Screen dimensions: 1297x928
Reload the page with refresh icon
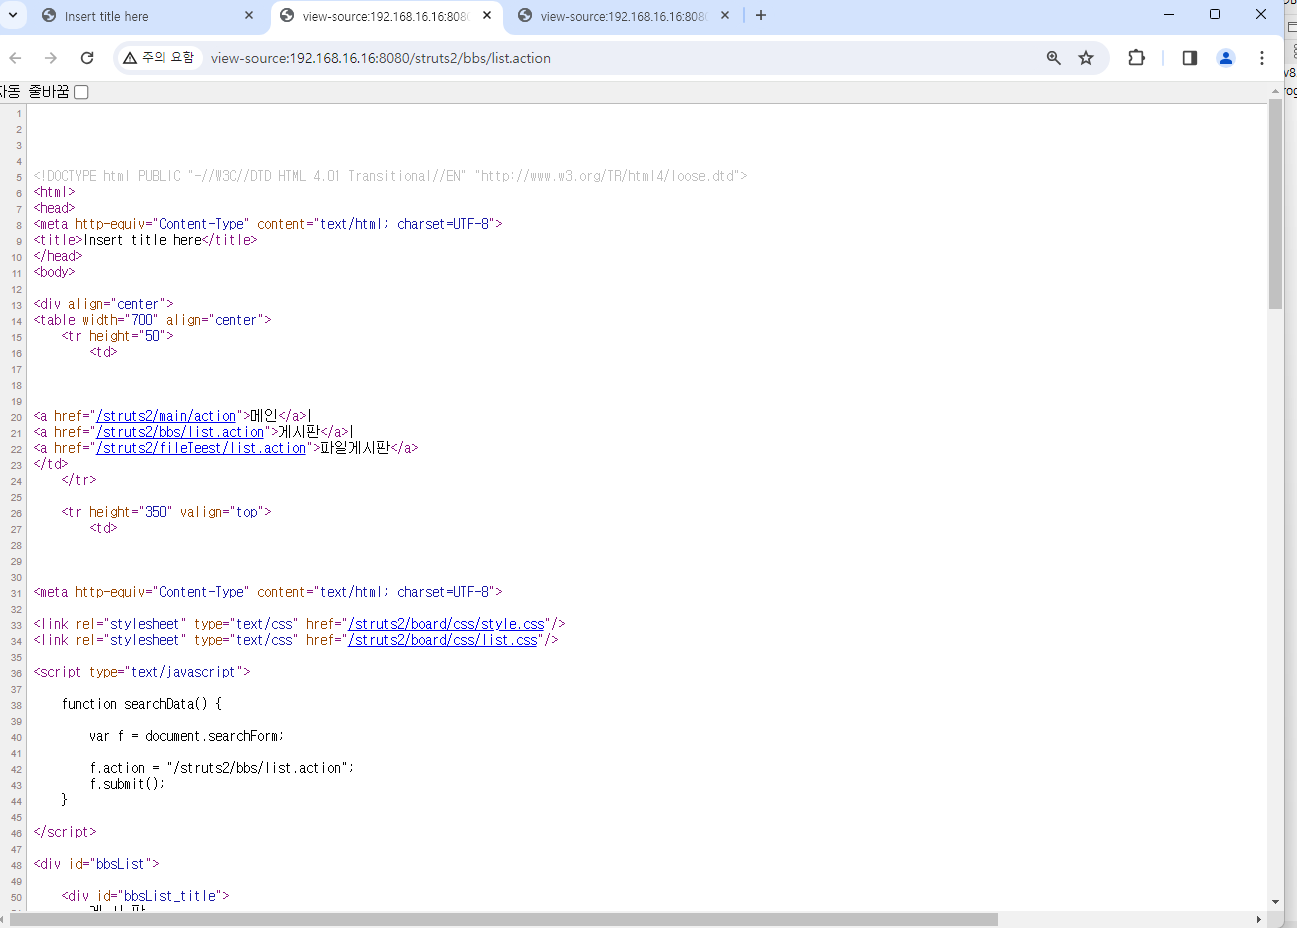(87, 58)
